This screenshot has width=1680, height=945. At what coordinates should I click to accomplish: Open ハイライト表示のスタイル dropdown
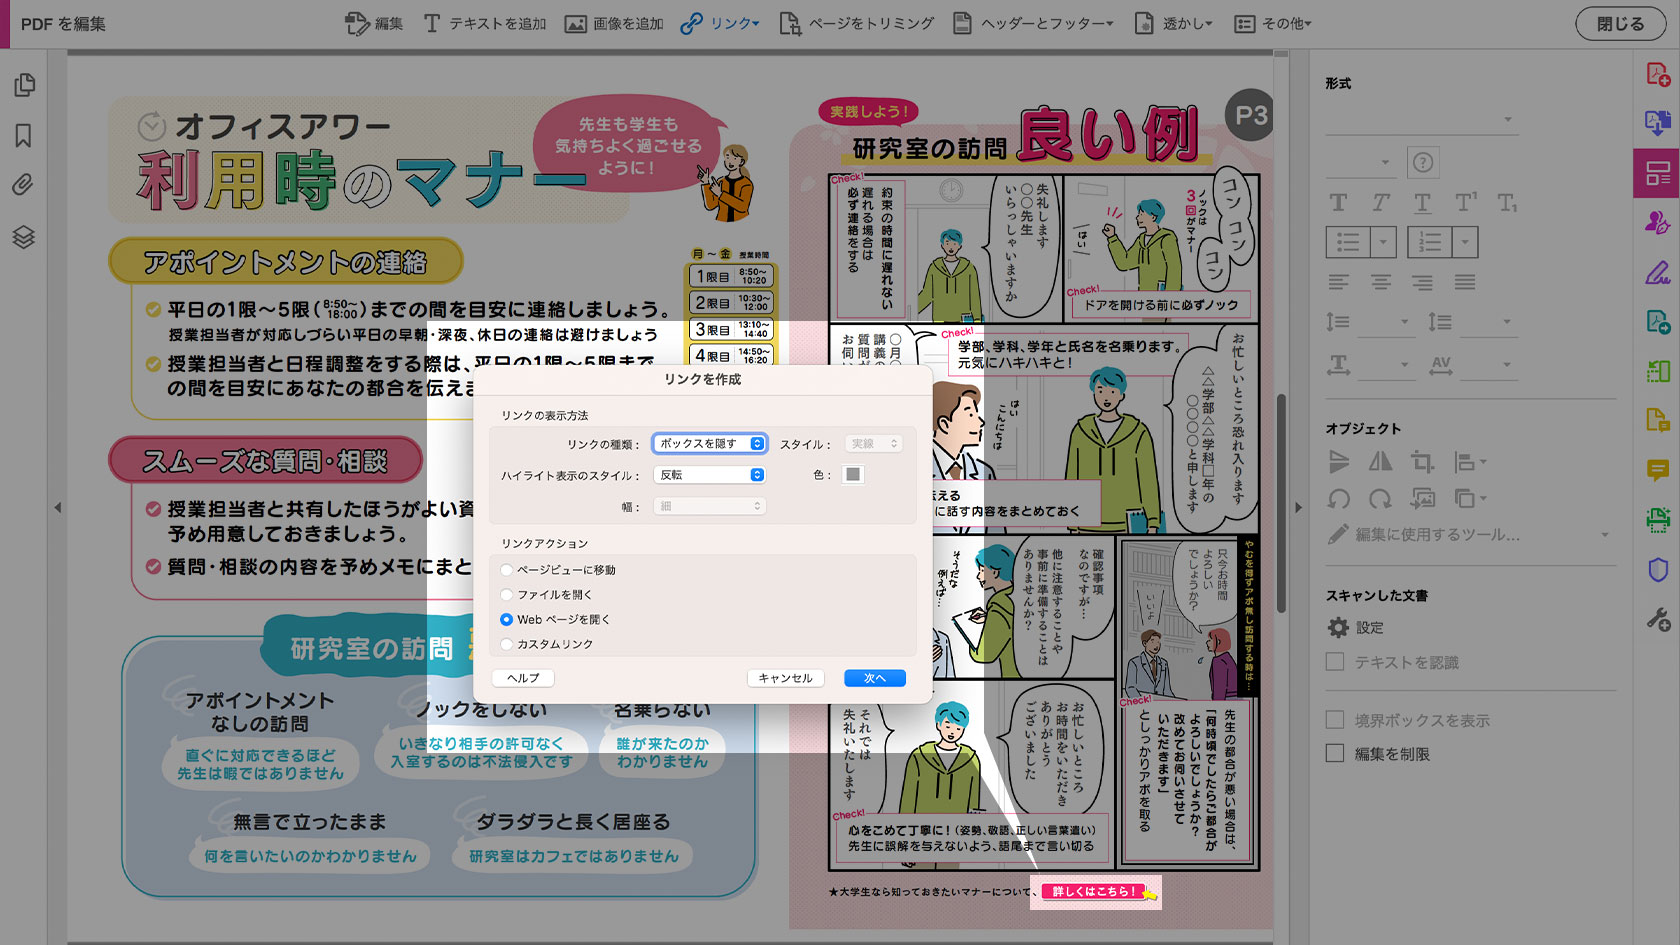(709, 475)
